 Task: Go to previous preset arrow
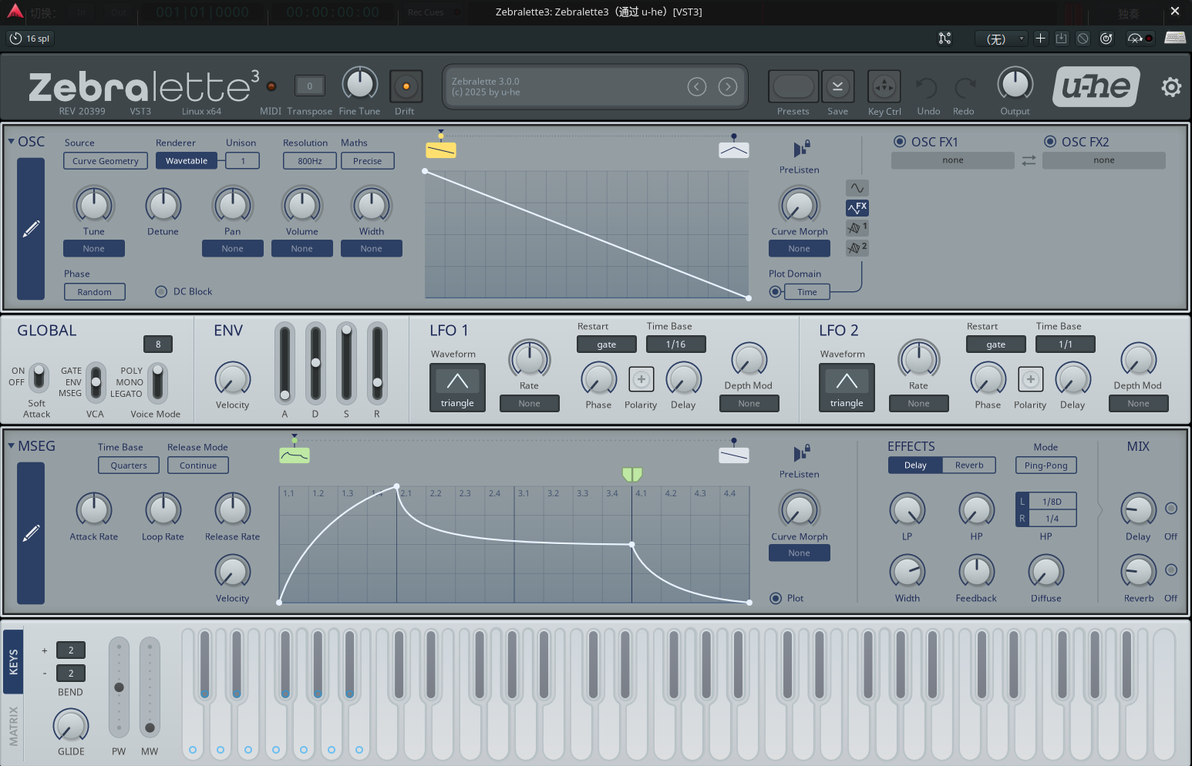[x=696, y=87]
